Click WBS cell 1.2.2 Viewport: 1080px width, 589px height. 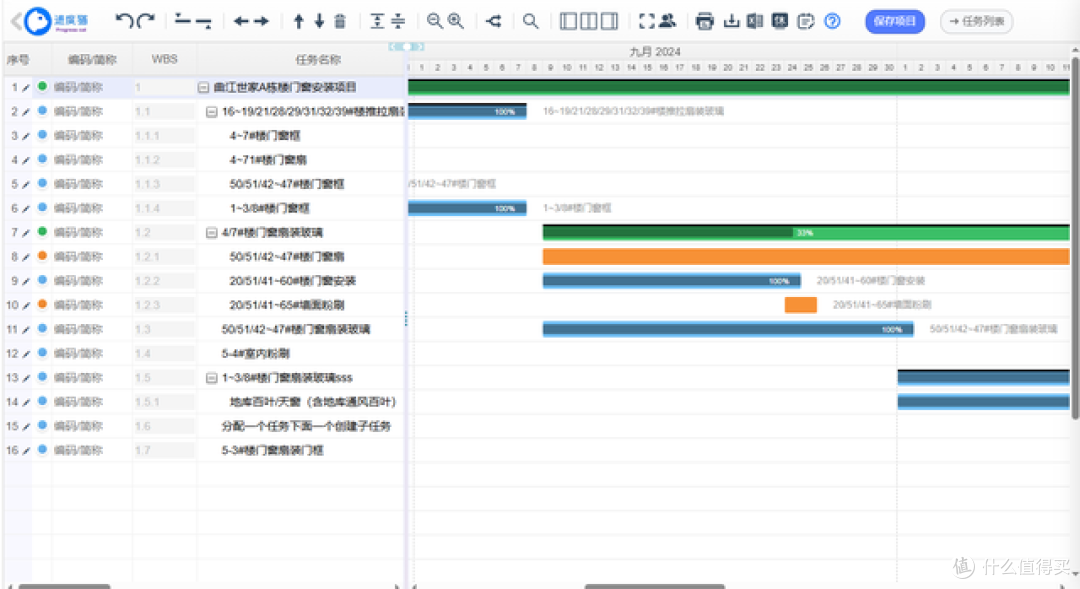[163, 281]
